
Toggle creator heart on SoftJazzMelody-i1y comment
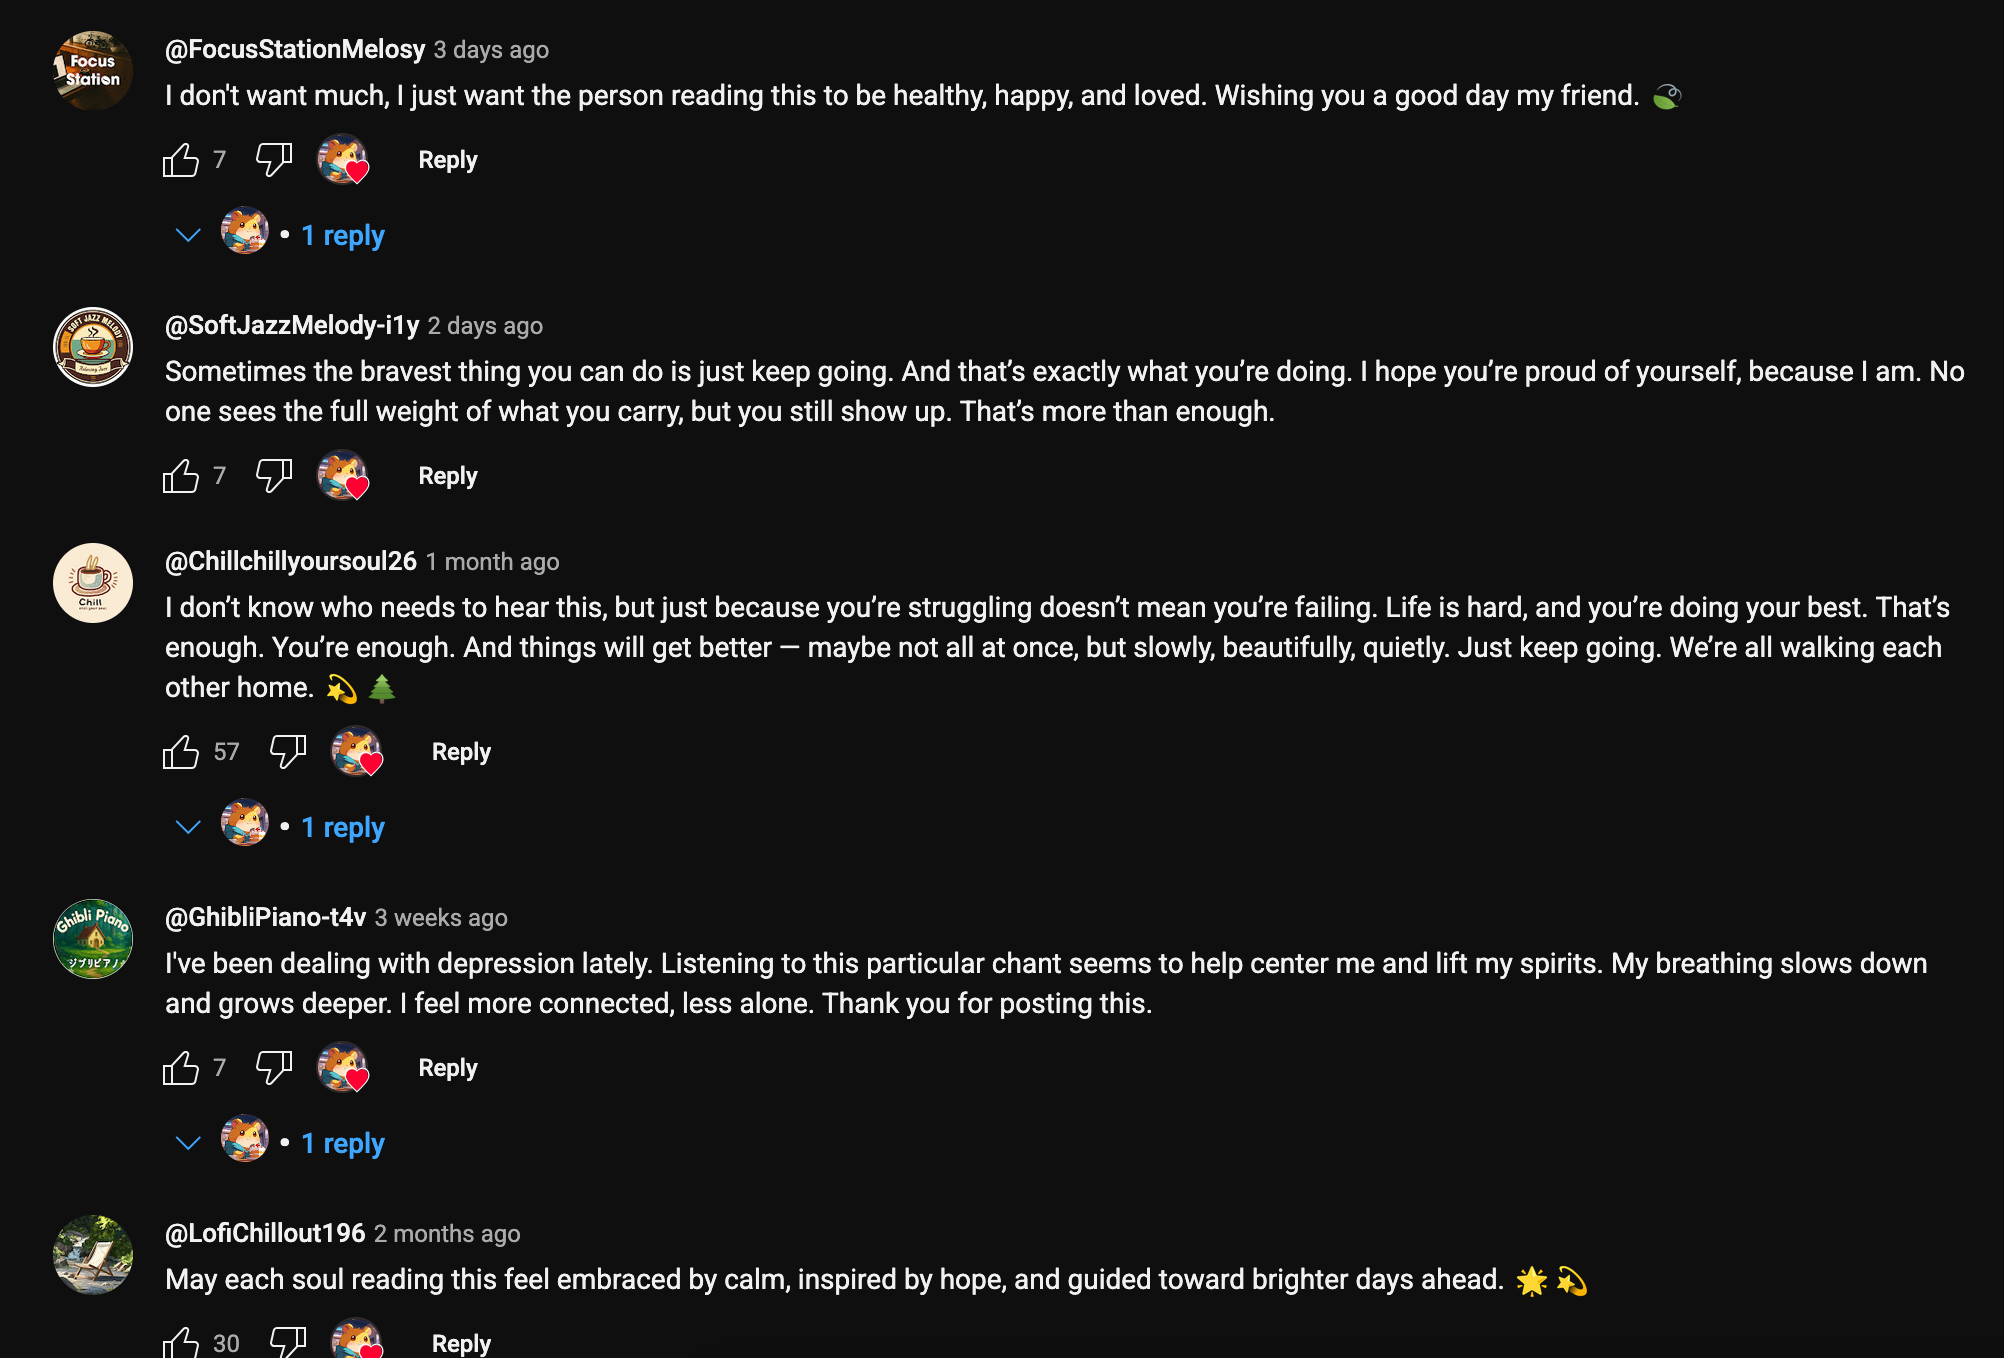coord(343,476)
